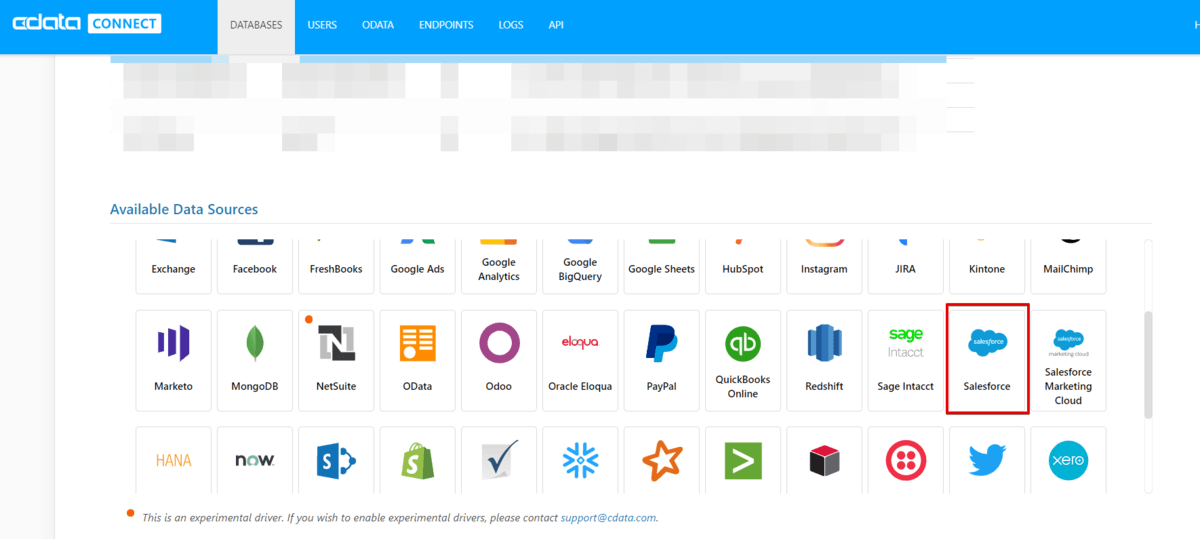Open the Google Ads tile
The width and height of the screenshot is (1200, 539).
pyautogui.click(x=417, y=267)
